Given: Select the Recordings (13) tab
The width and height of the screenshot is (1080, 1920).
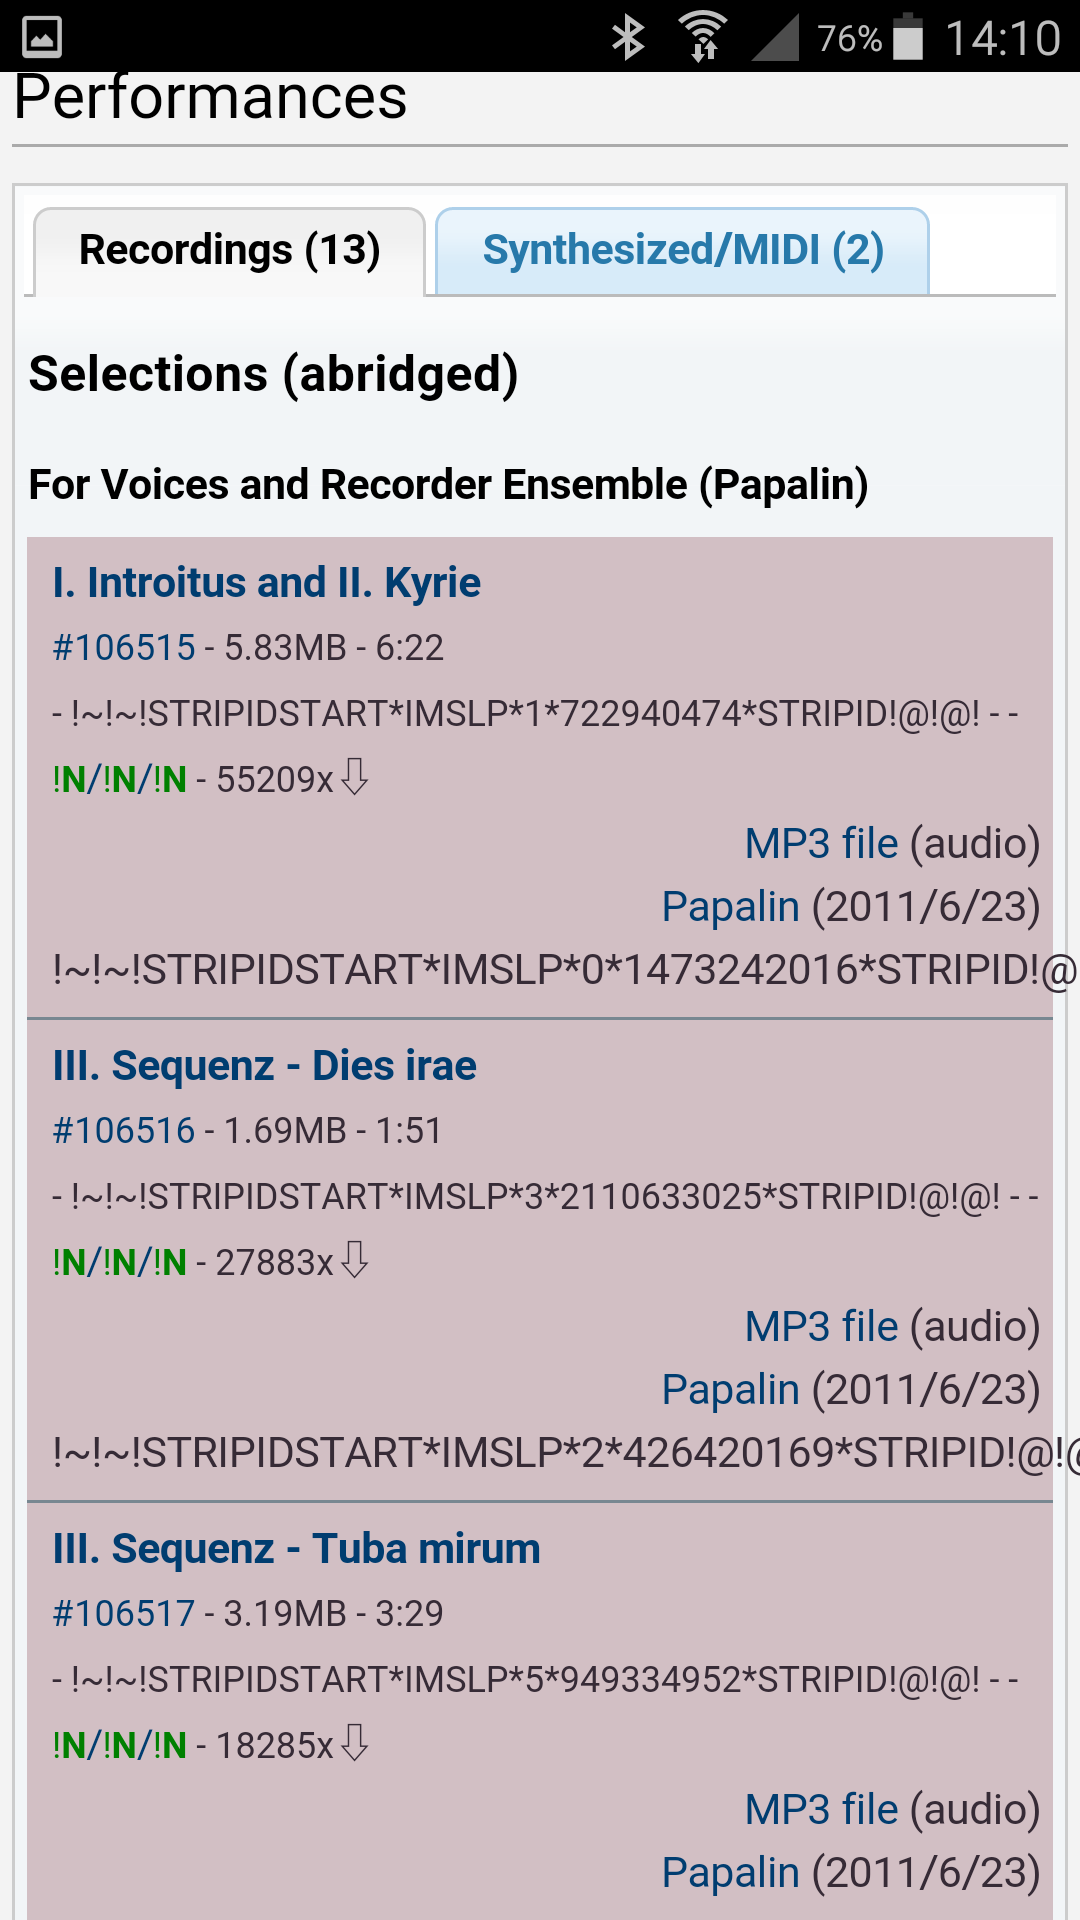Looking at the screenshot, I should (x=230, y=251).
